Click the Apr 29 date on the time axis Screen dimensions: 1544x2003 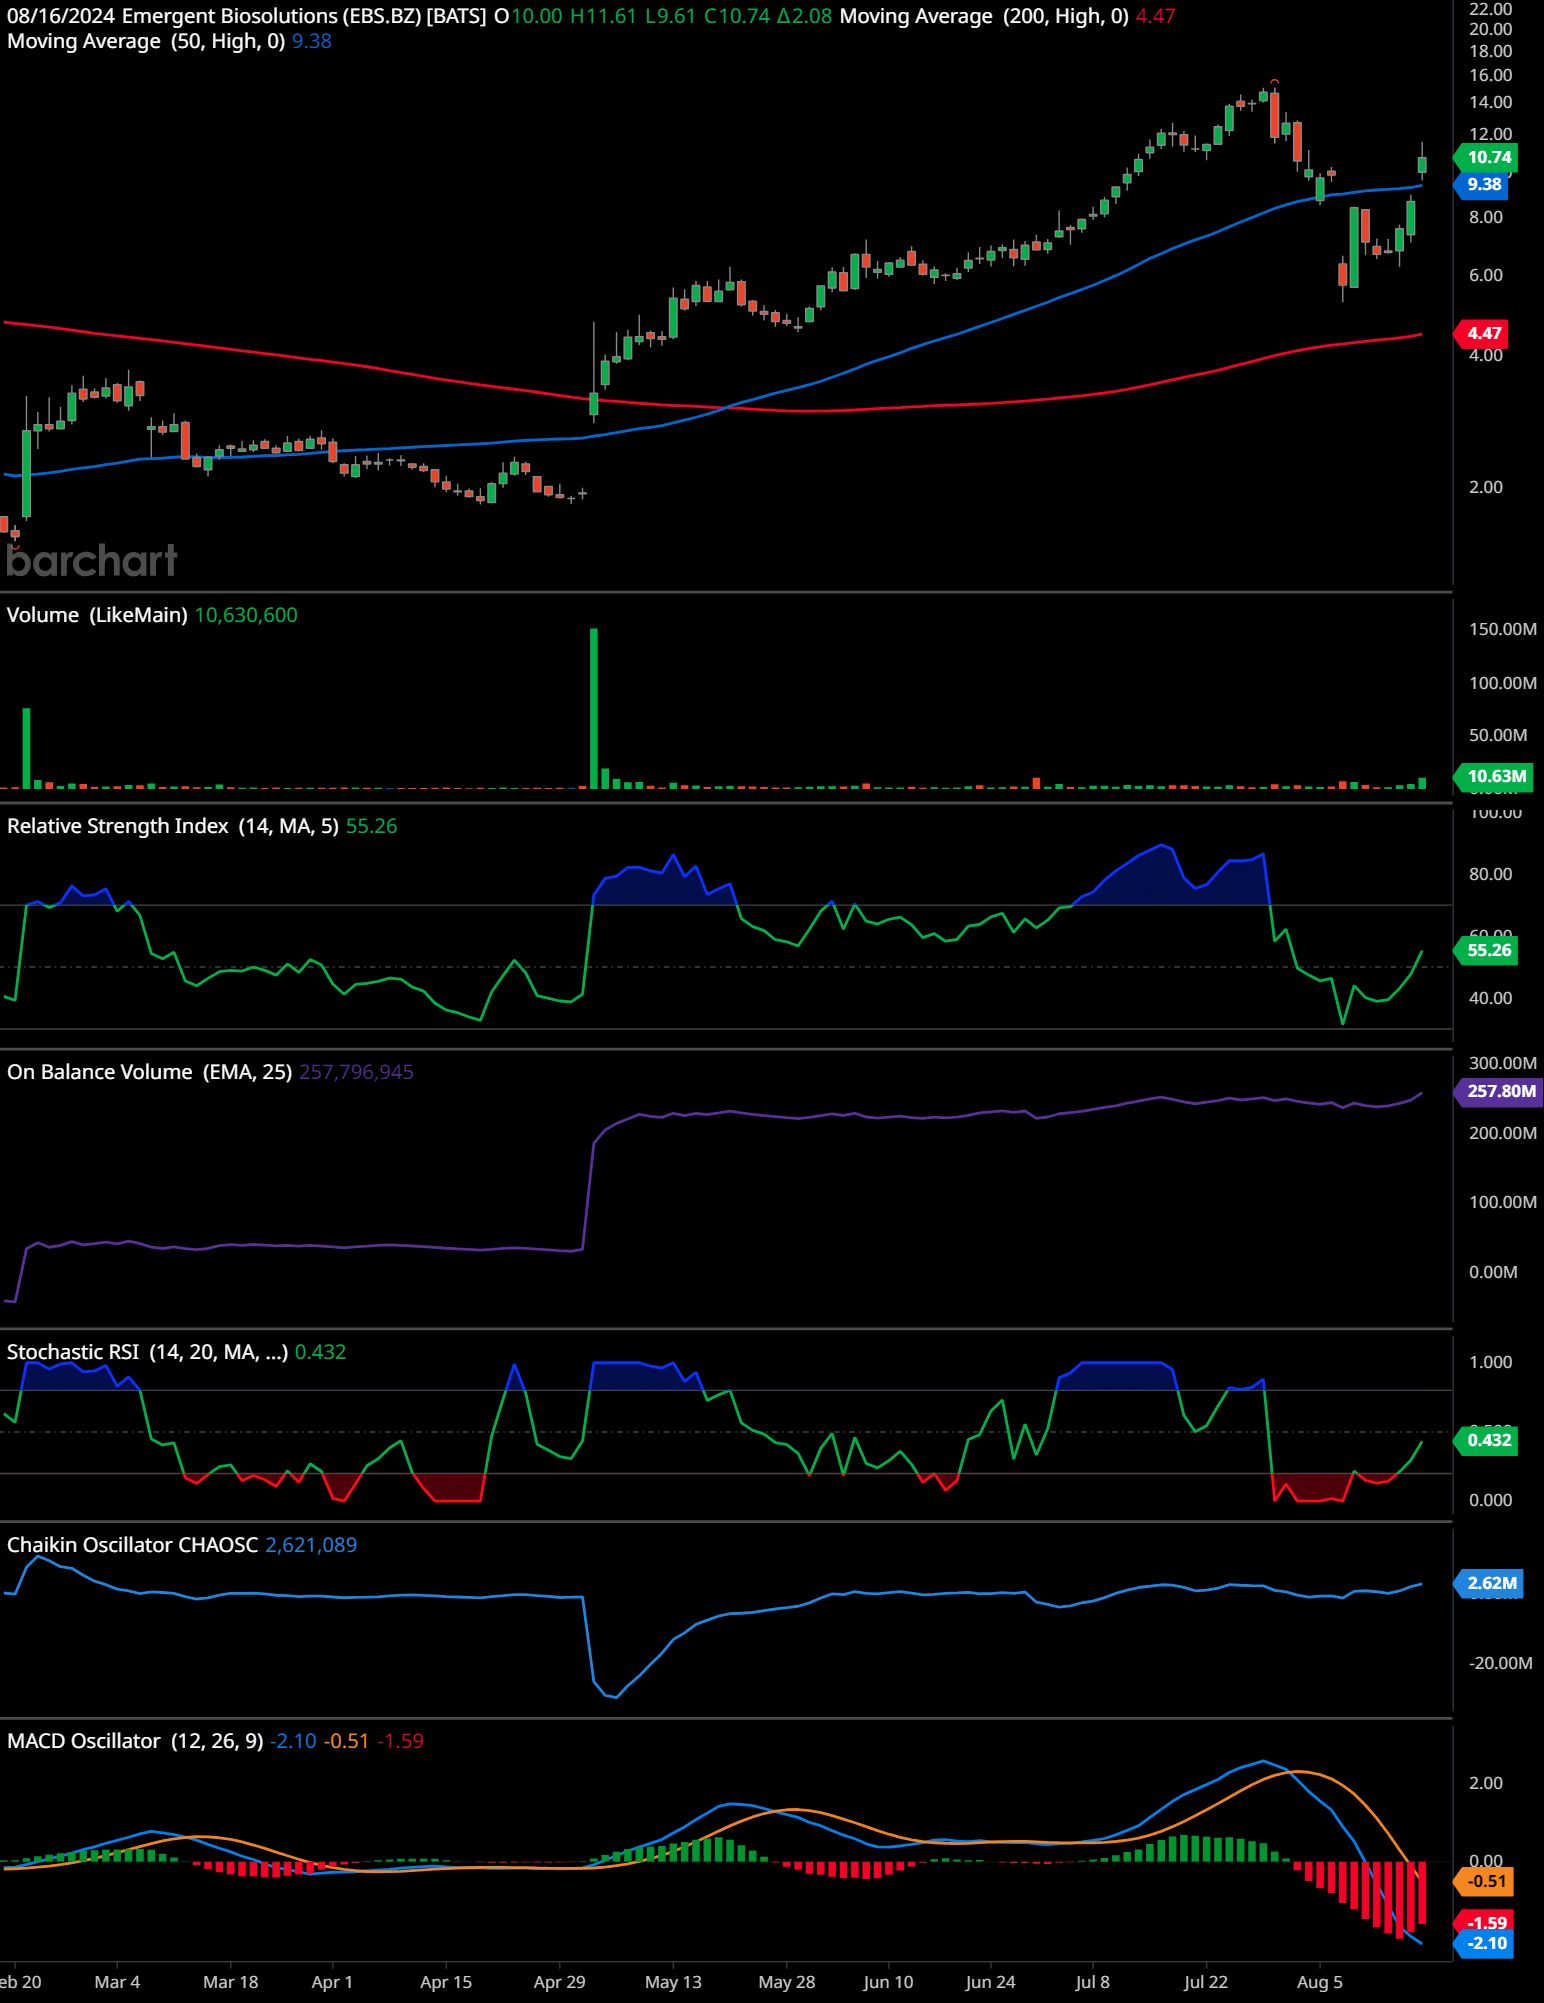(x=560, y=1982)
